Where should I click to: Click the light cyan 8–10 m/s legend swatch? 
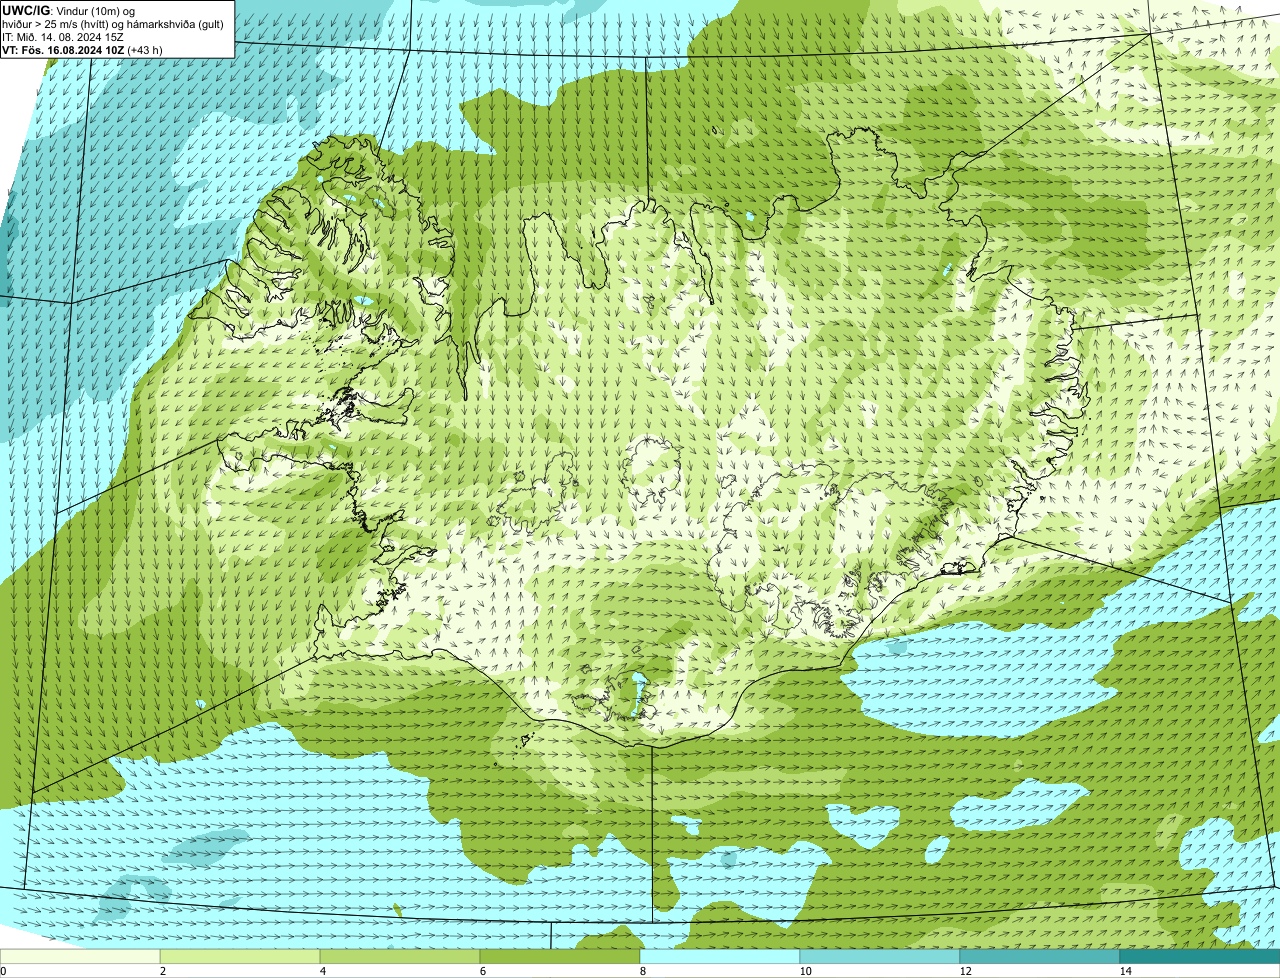pyautogui.click(x=720, y=956)
